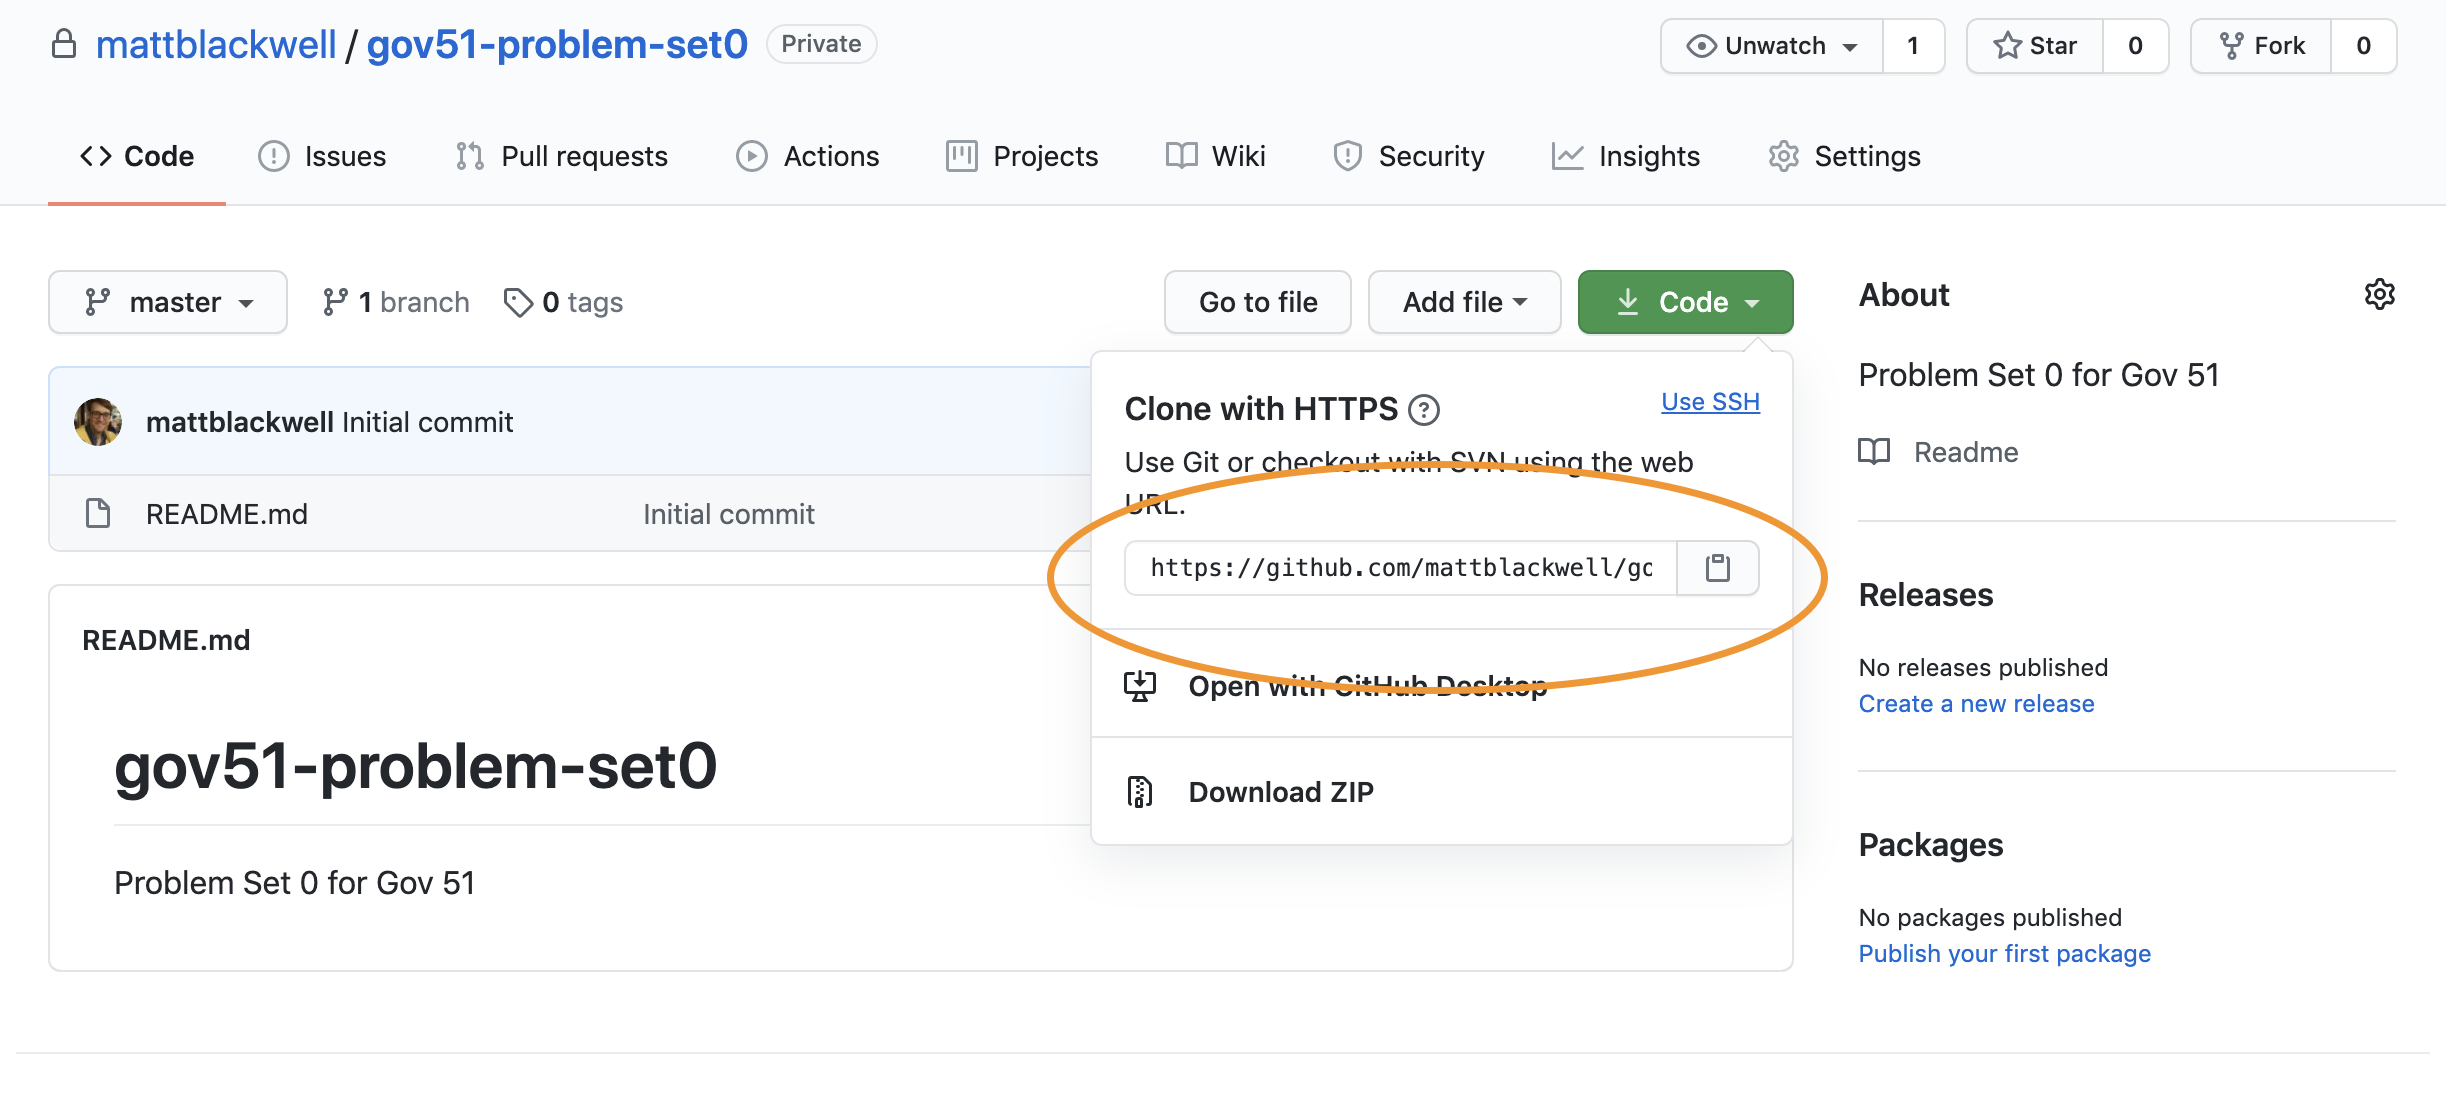Expand the master branch dropdown

click(x=168, y=302)
